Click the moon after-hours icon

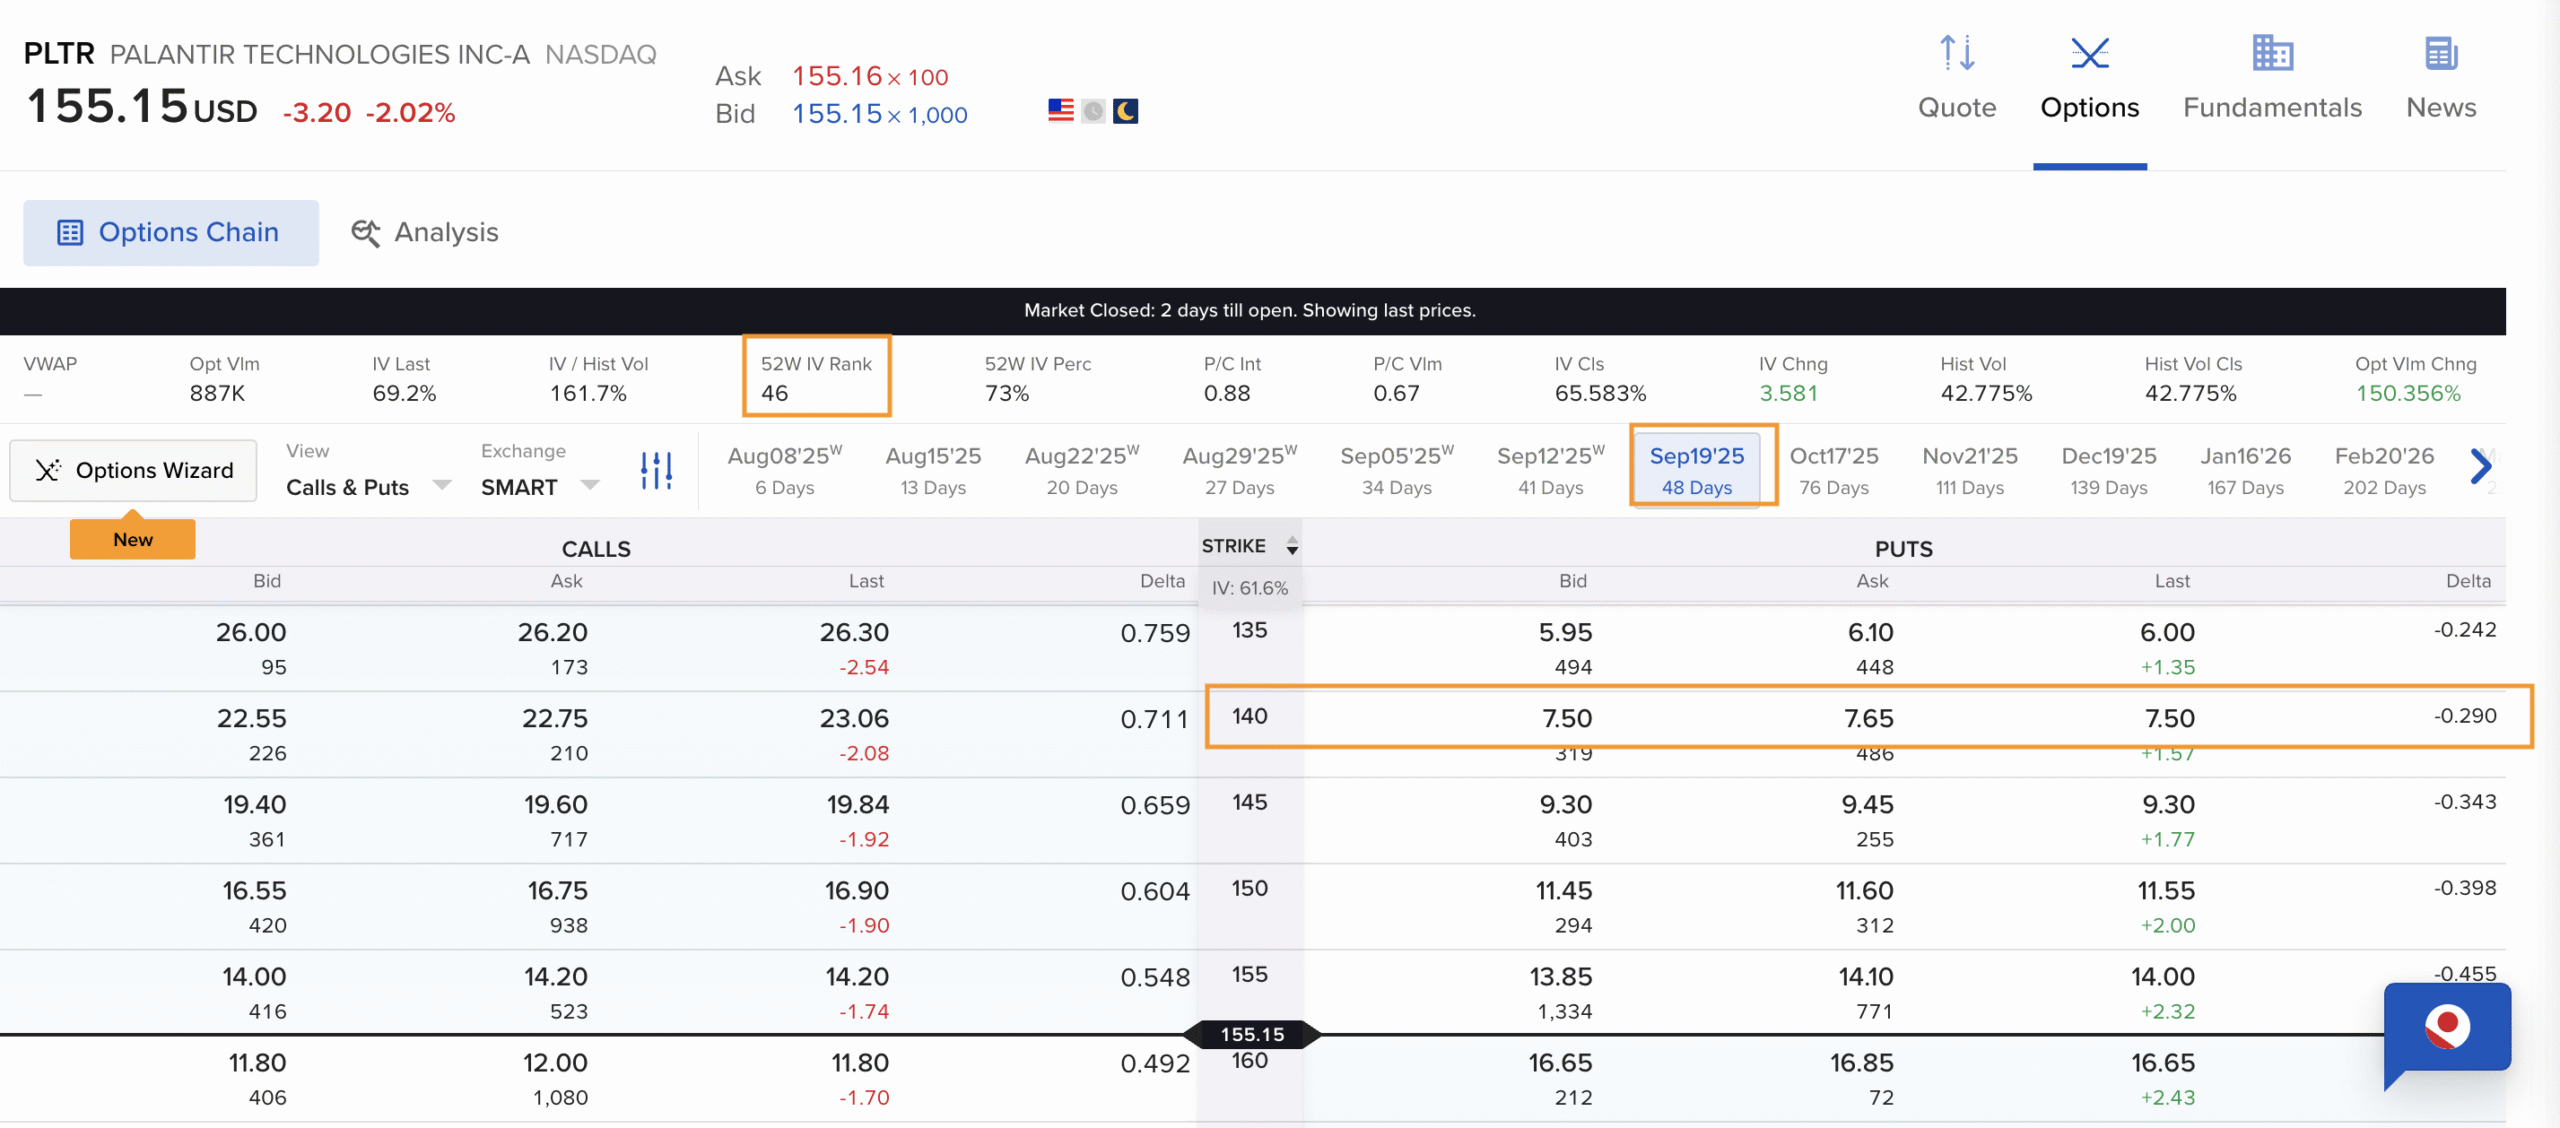tap(1126, 111)
